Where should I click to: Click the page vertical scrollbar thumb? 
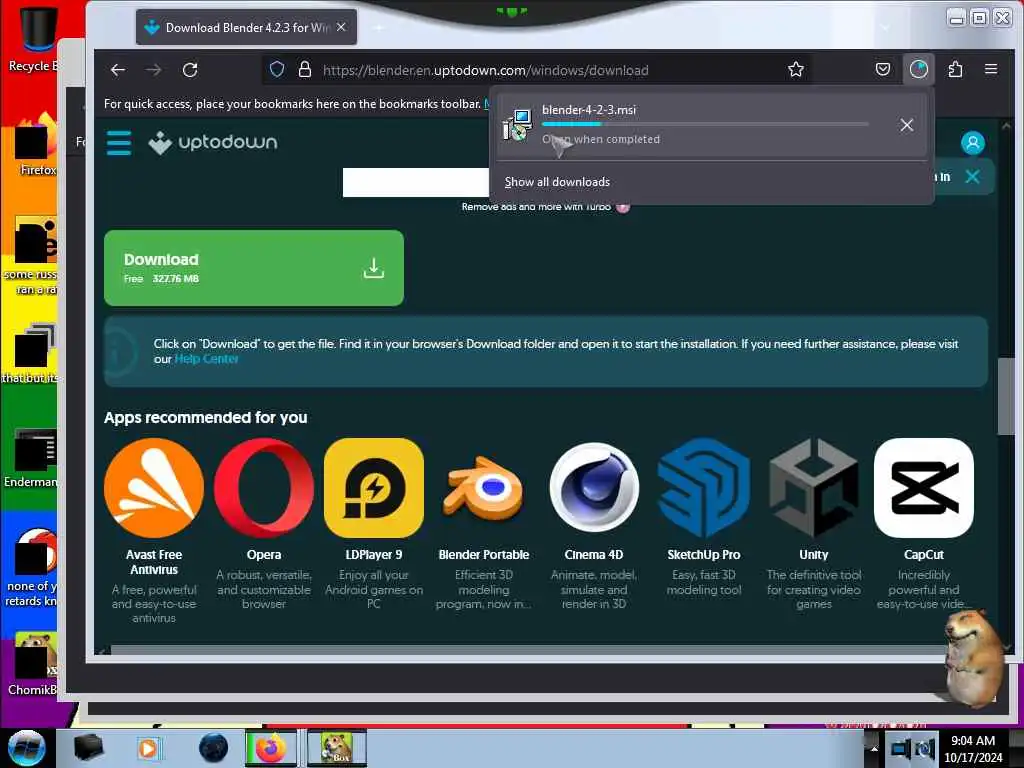coord(1005,396)
